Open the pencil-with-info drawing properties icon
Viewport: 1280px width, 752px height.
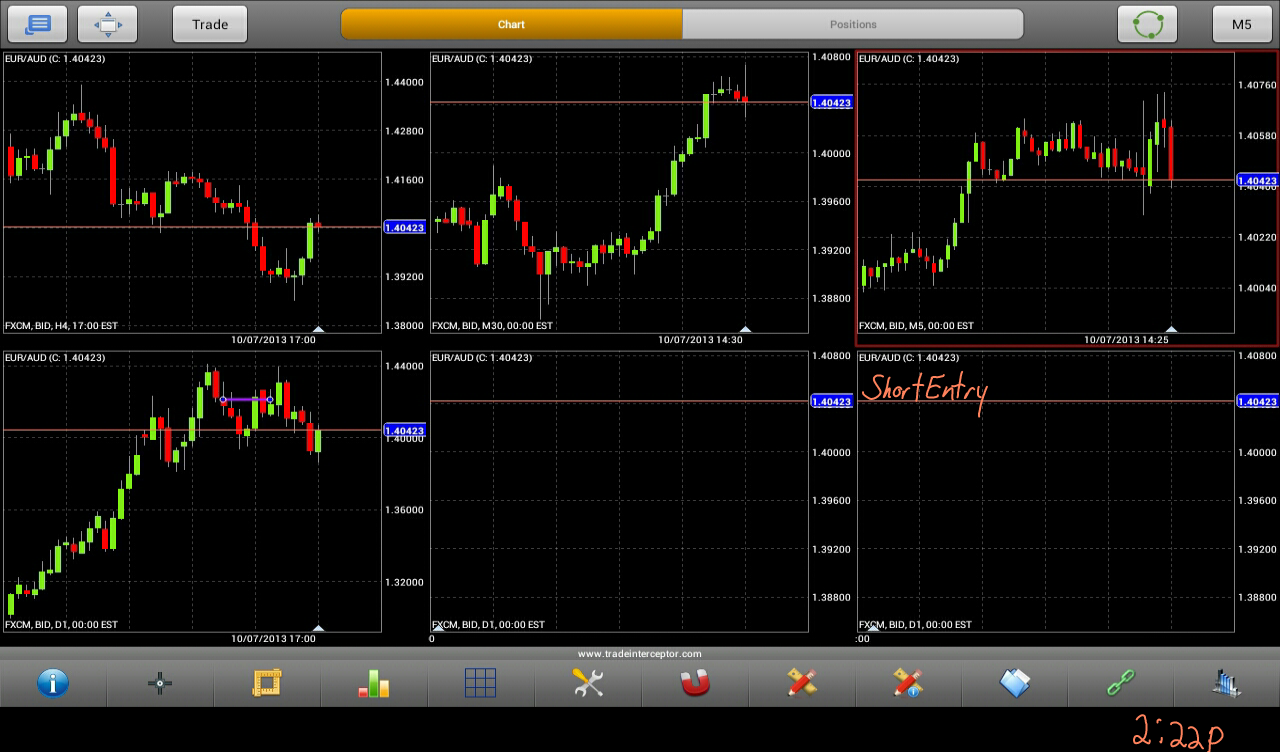tap(908, 684)
